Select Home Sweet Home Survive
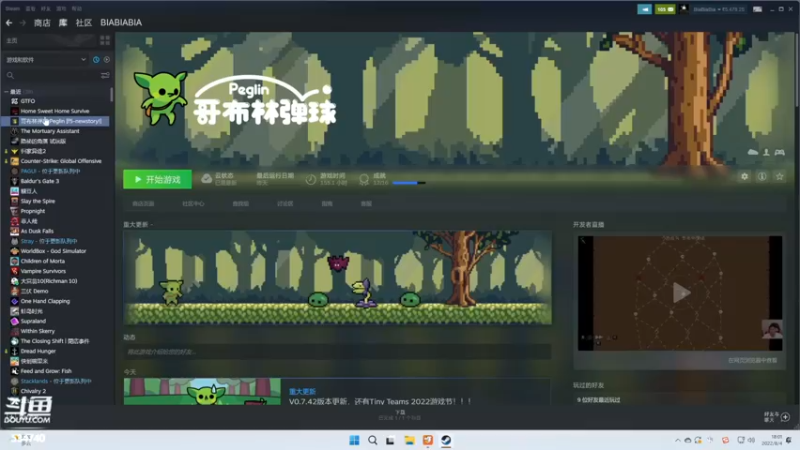800x450 pixels. 55,111
